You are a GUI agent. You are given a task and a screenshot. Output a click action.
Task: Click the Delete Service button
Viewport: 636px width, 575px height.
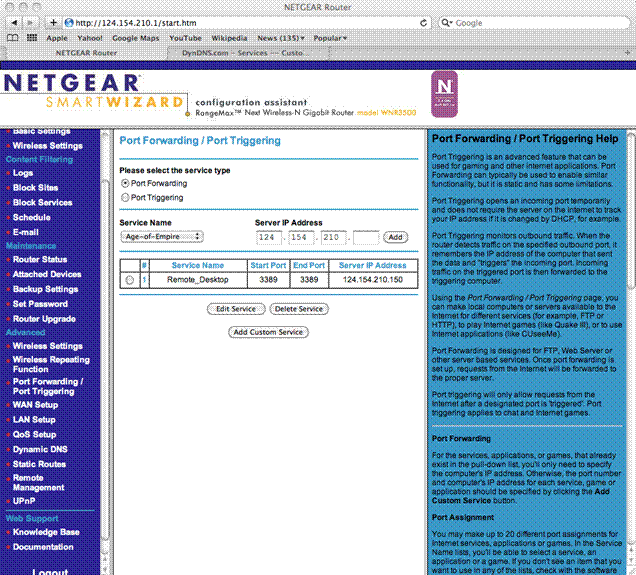click(299, 309)
